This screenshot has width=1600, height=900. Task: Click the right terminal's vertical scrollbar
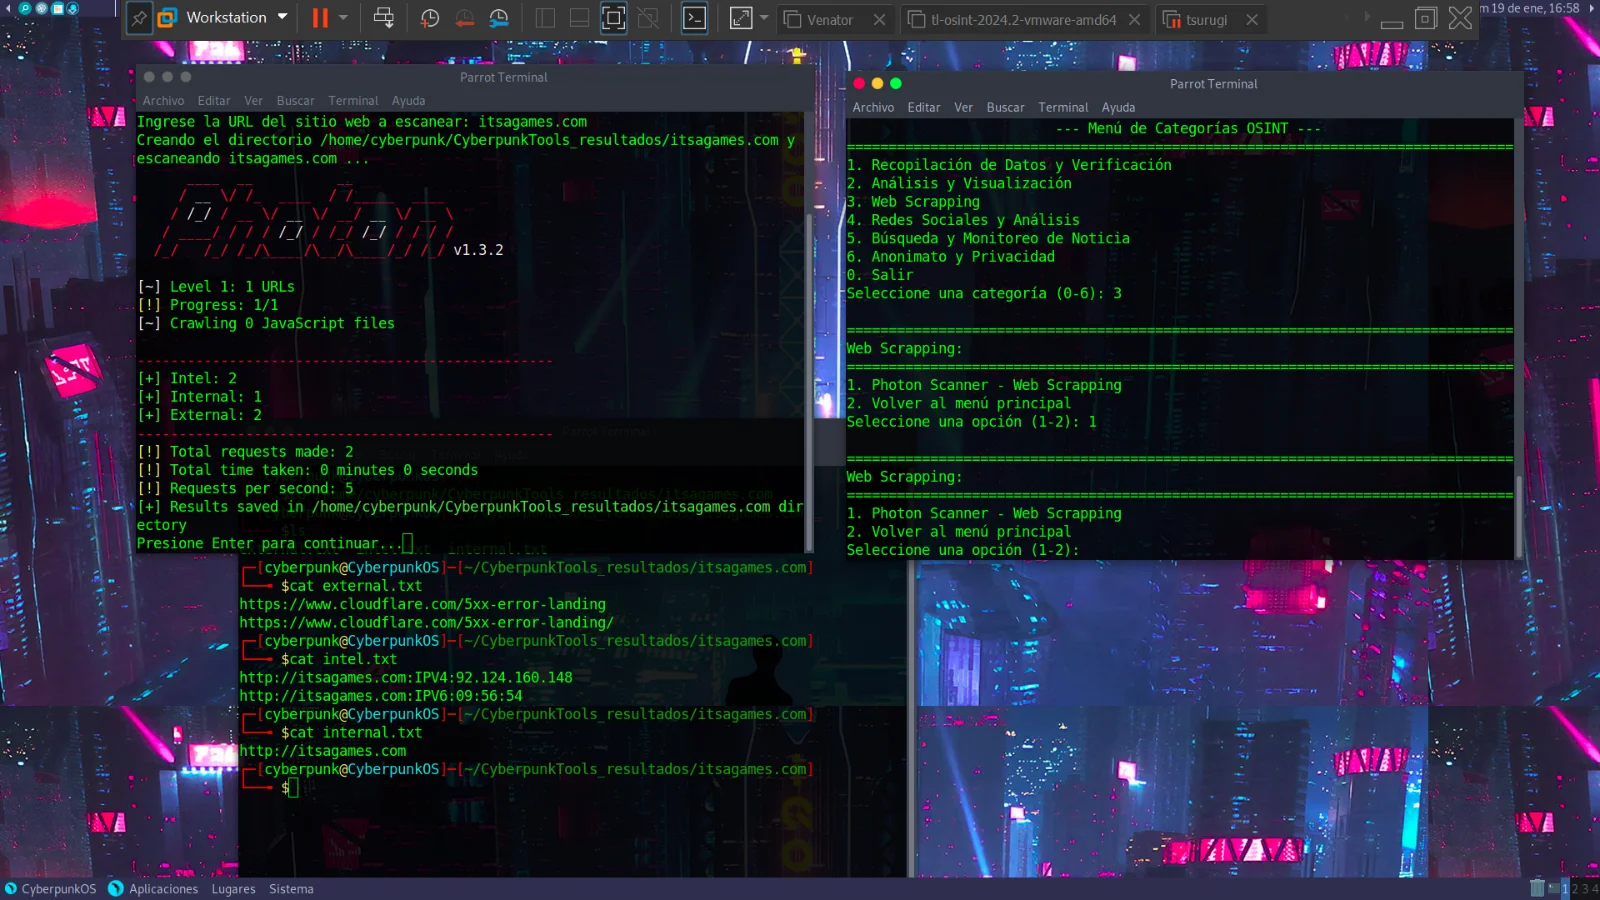tap(1519, 515)
